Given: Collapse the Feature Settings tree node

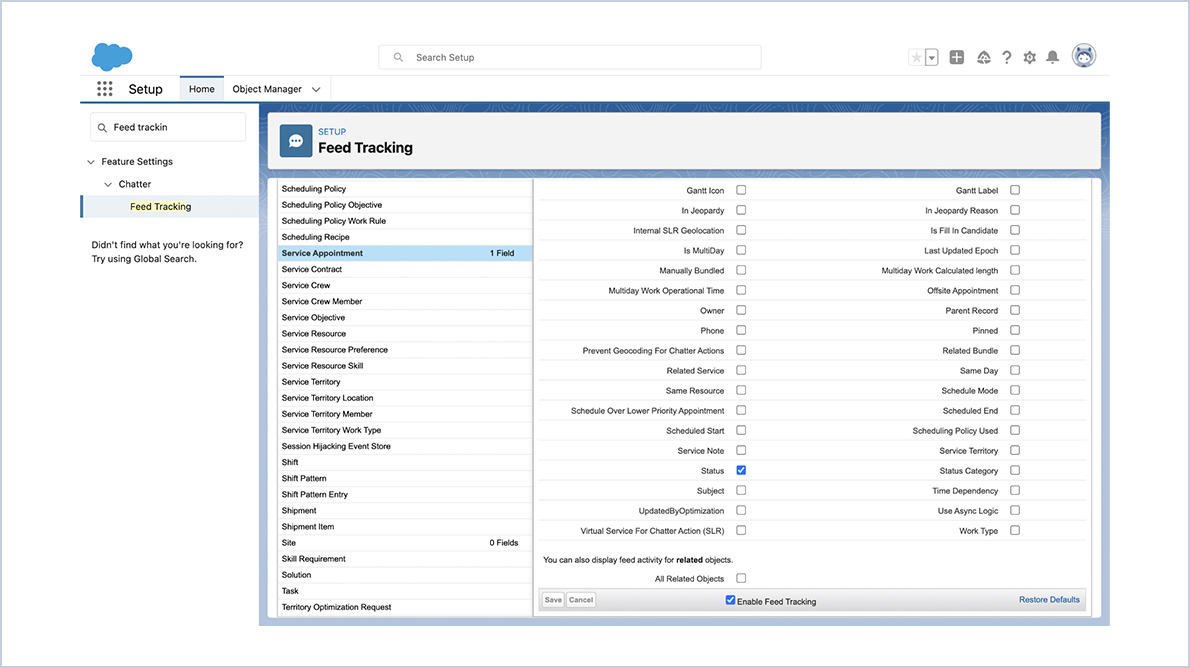Looking at the screenshot, I should (92, 161).
